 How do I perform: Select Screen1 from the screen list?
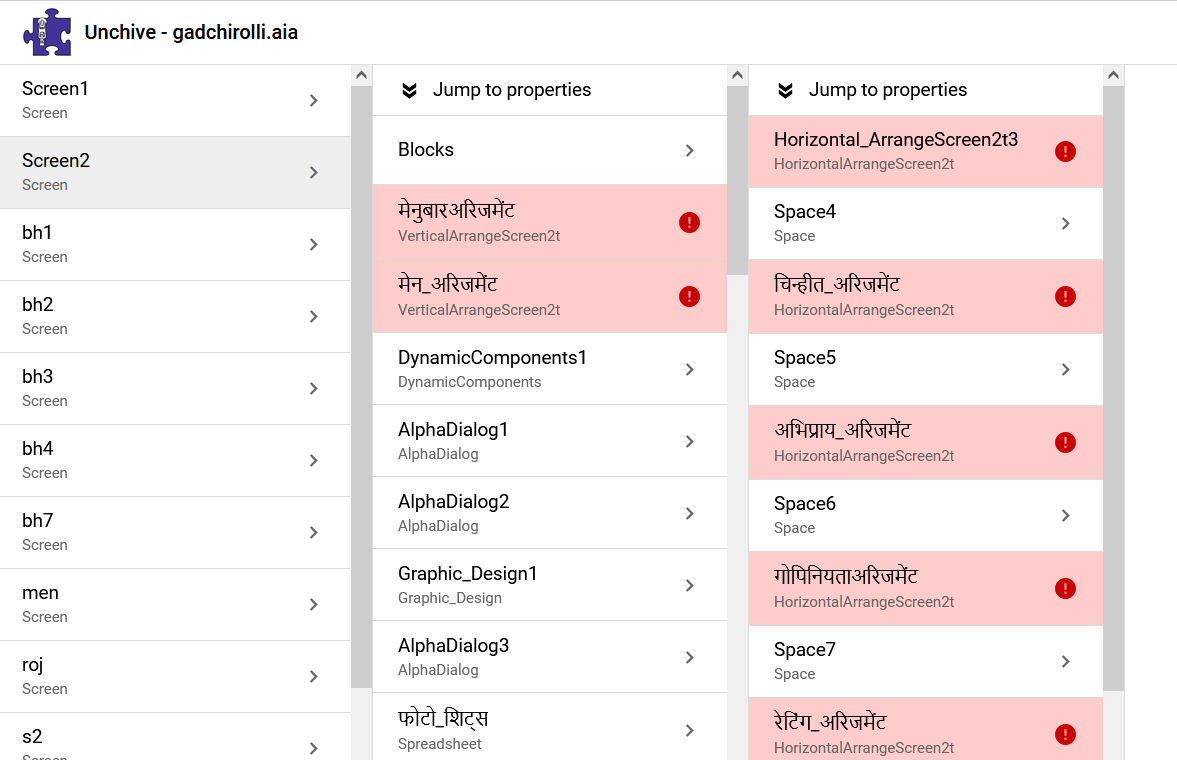176,99
